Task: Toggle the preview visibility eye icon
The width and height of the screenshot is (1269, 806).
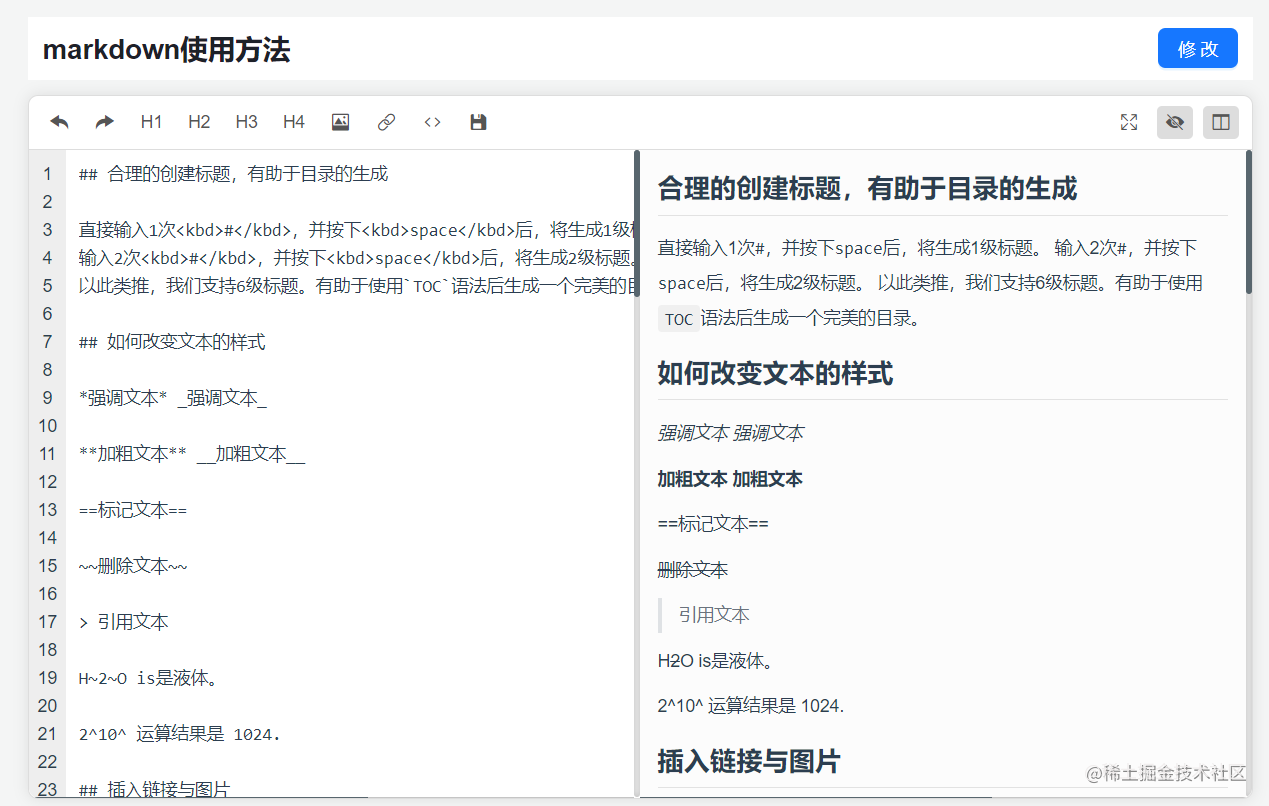Action: [x=1174, y=121]
